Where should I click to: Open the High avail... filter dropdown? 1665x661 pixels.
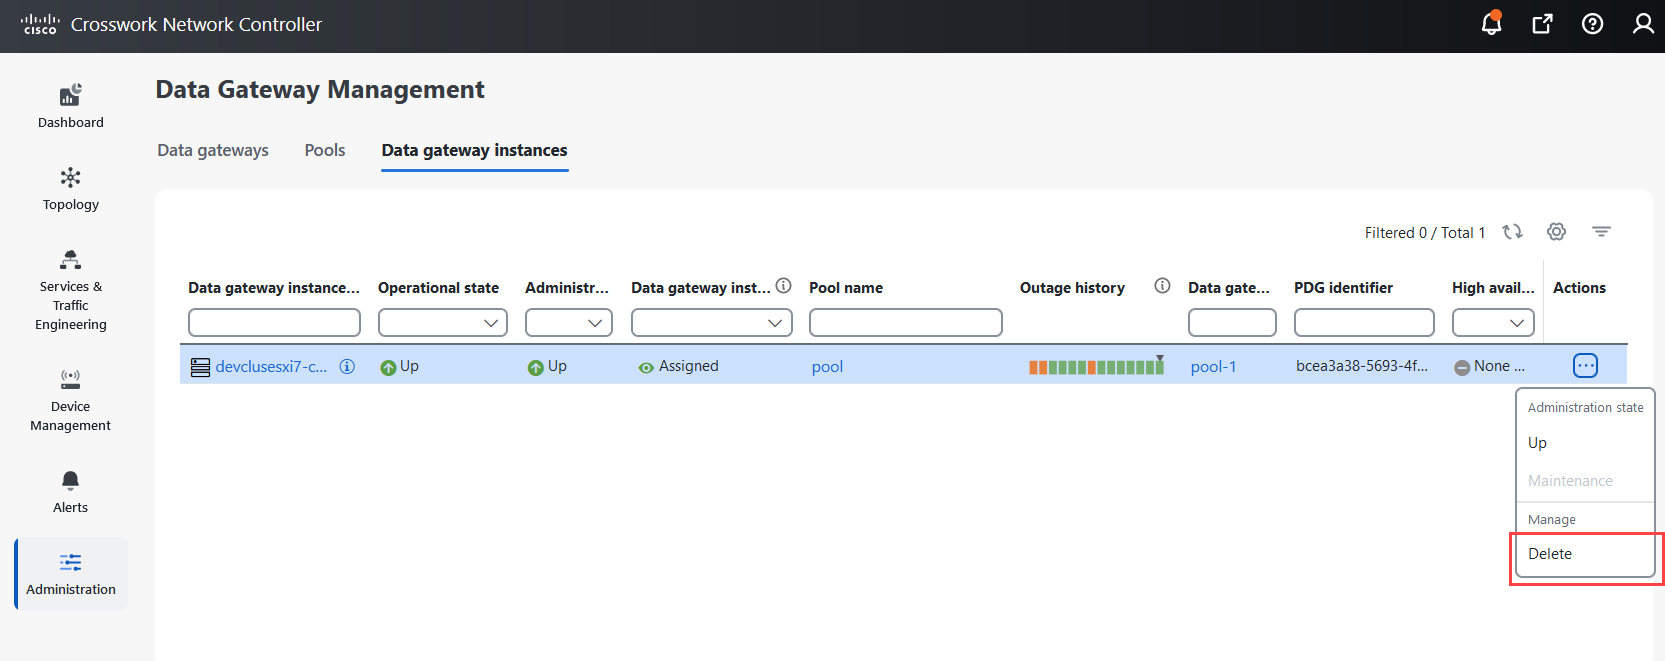(1493, 323)
